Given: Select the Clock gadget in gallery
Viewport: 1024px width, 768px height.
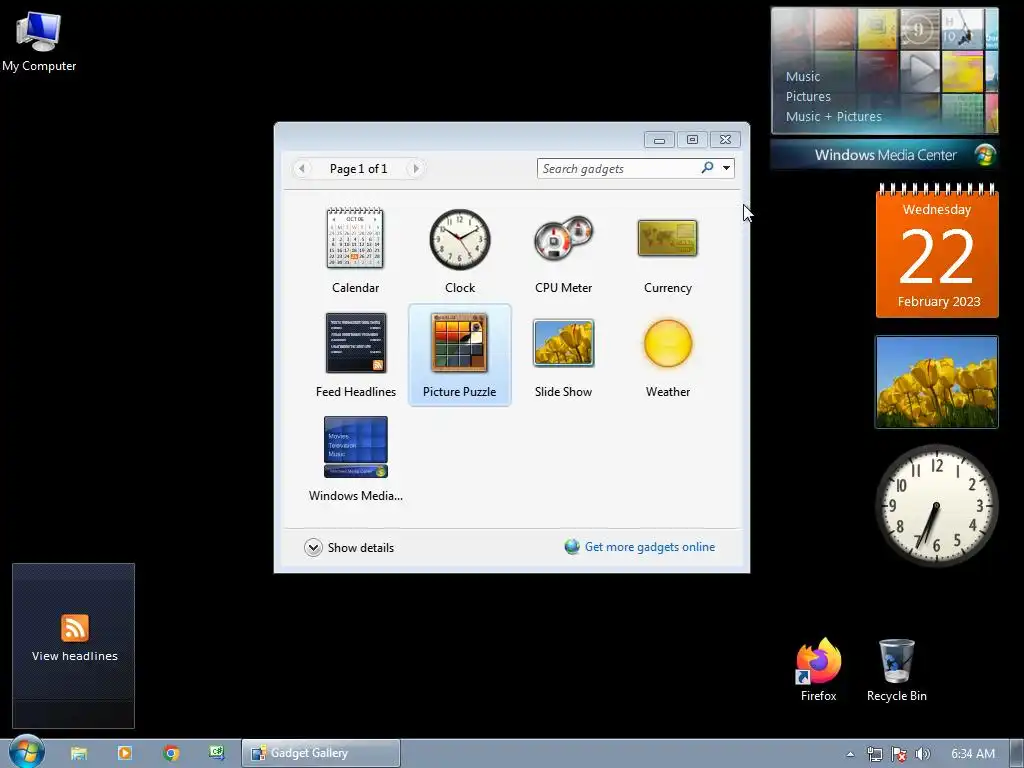Looking at the screenshot, I should click(460, 239).
